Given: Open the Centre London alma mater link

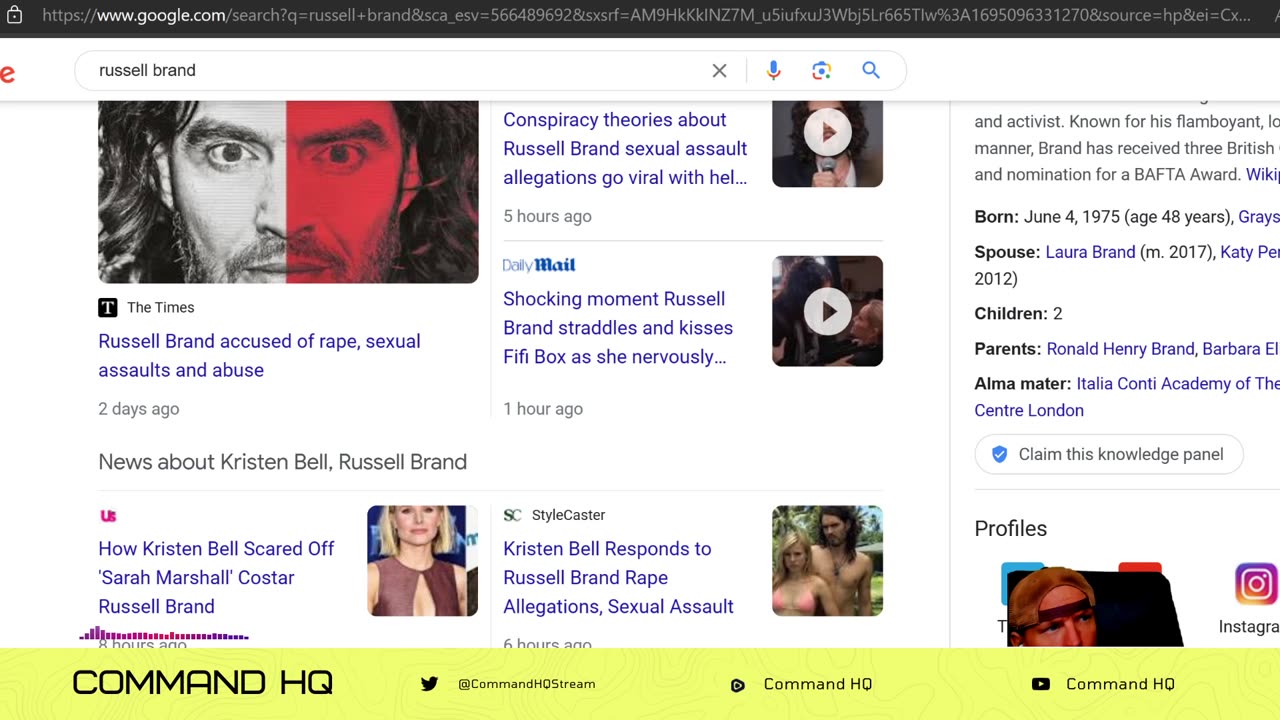Looking at the screenshot, I should pyautogui.click(x=1029, y=410).
